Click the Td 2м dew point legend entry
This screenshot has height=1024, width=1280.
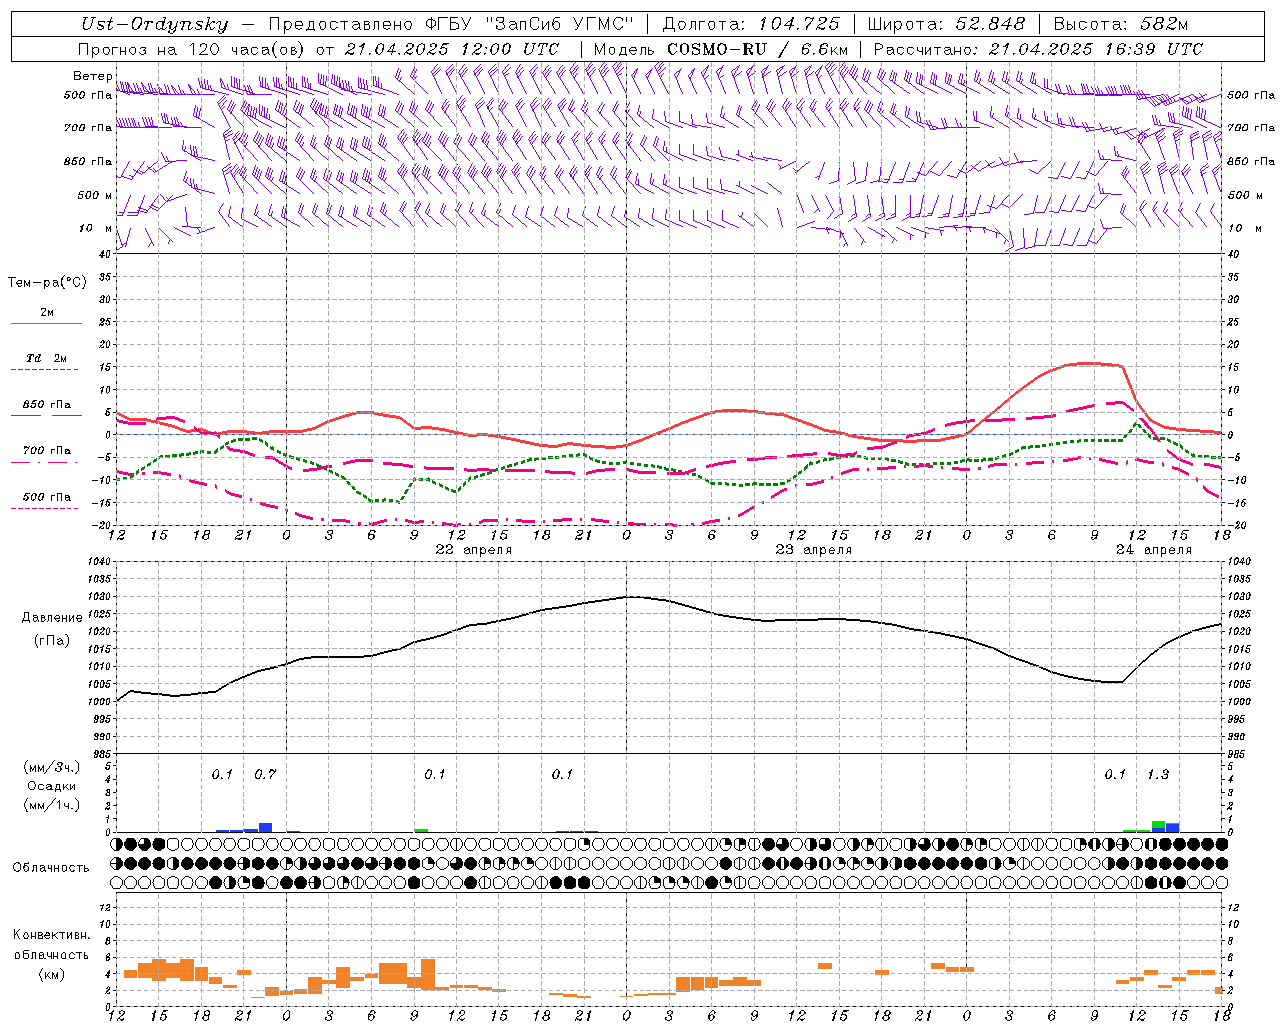coord(46,358)
